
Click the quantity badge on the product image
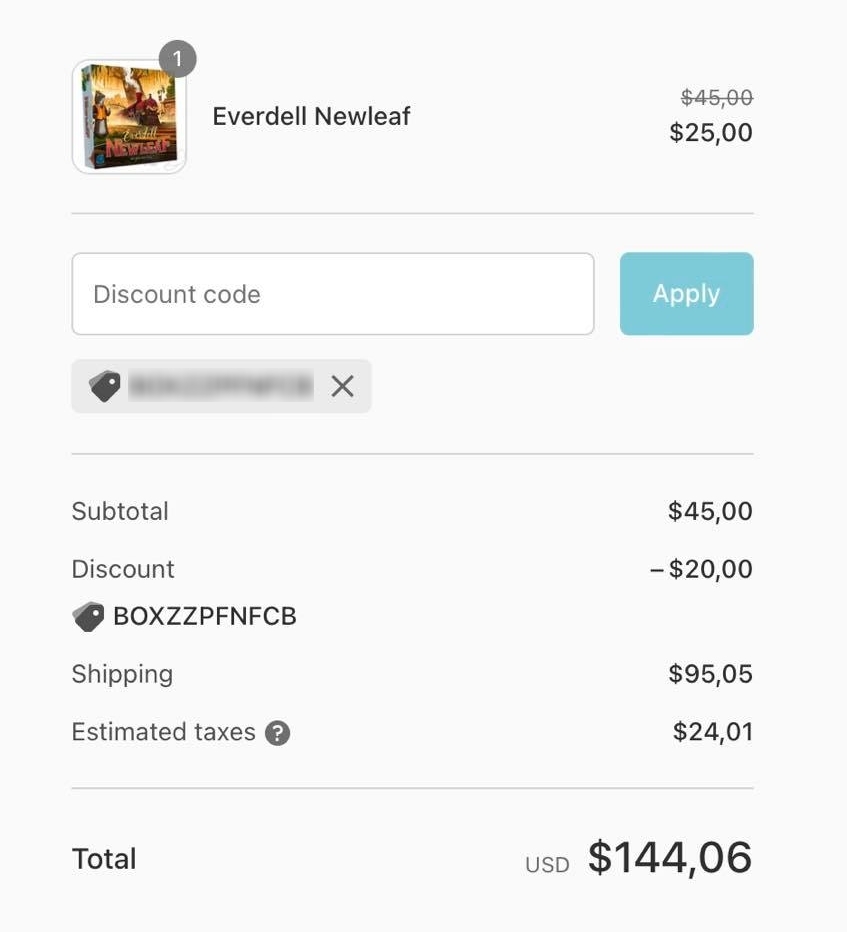click(177, 59)
